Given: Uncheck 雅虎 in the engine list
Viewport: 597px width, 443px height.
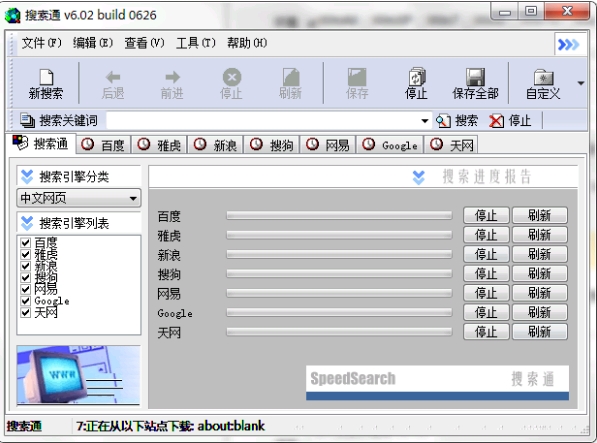Looking at the screenshot, I should pos(26,254).
